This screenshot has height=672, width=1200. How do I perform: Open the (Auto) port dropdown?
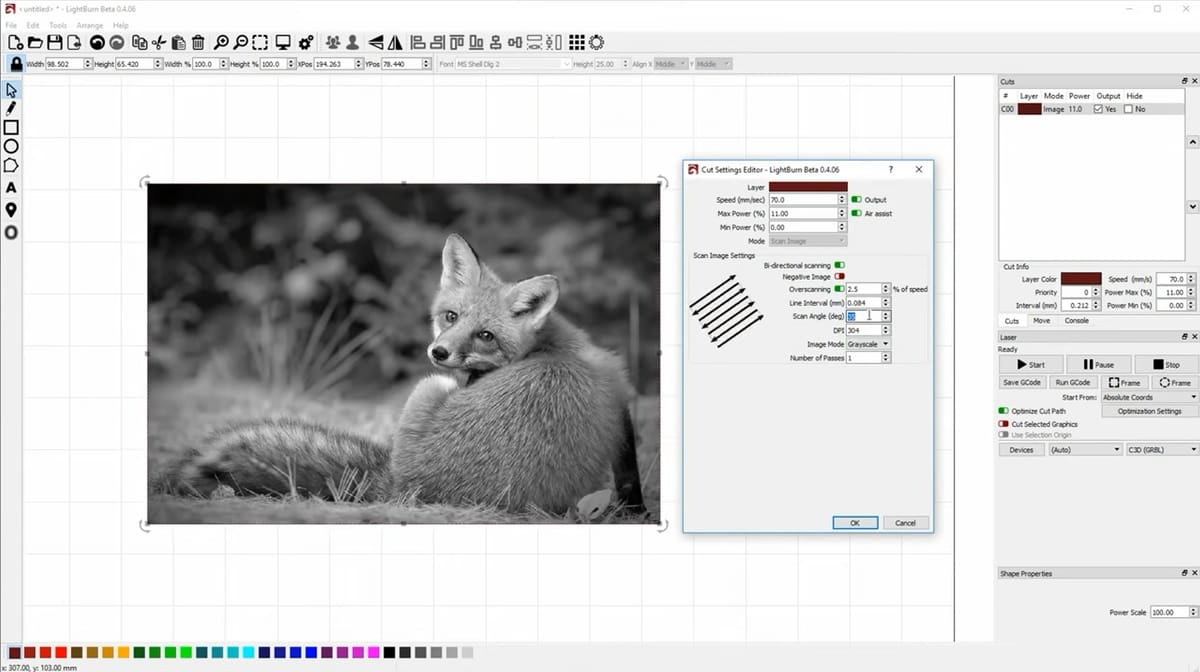(1084, 450)
